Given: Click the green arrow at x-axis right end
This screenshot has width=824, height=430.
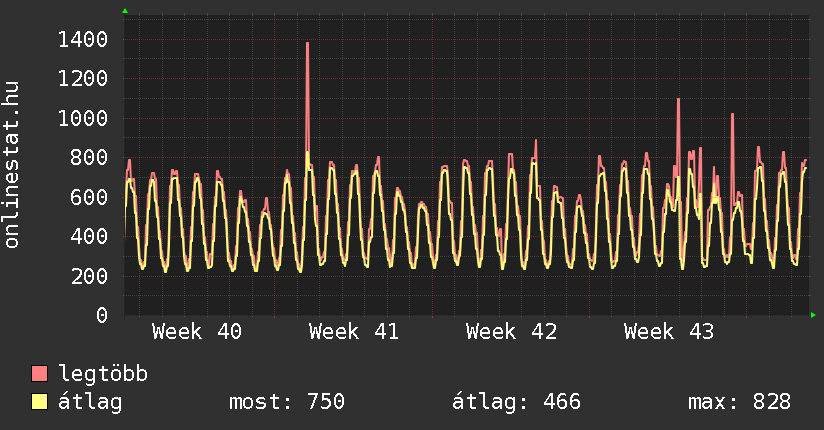Looking at the screenshot, I should (814, 315).
